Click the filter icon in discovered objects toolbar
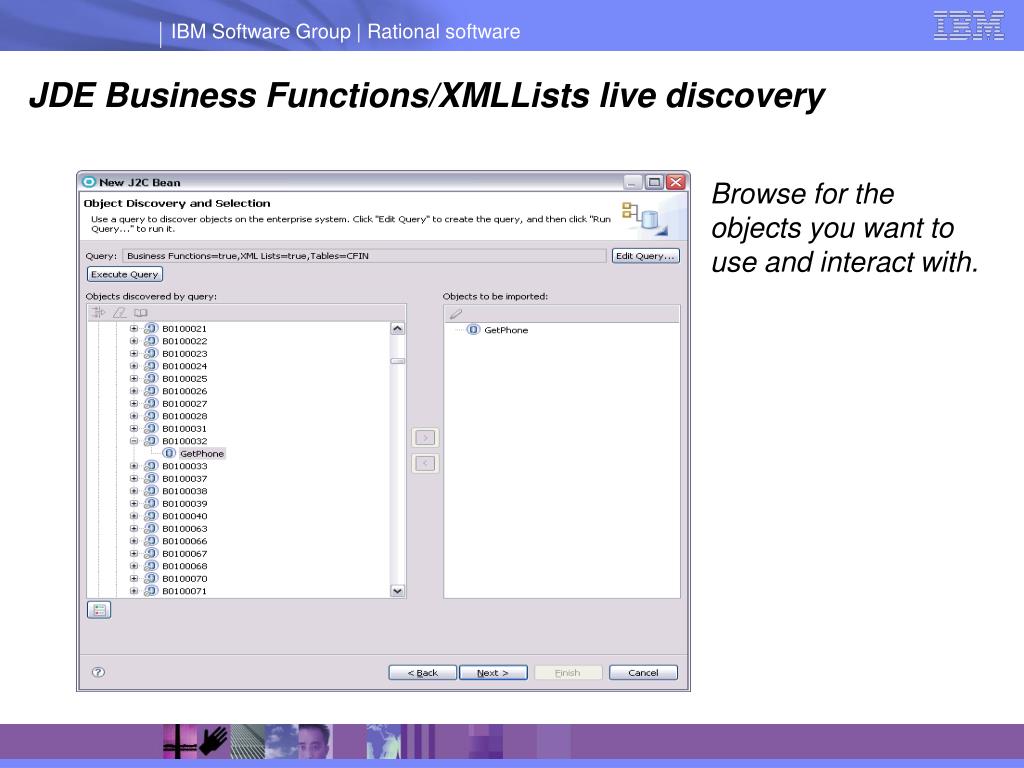 click(x=98, y=312)
